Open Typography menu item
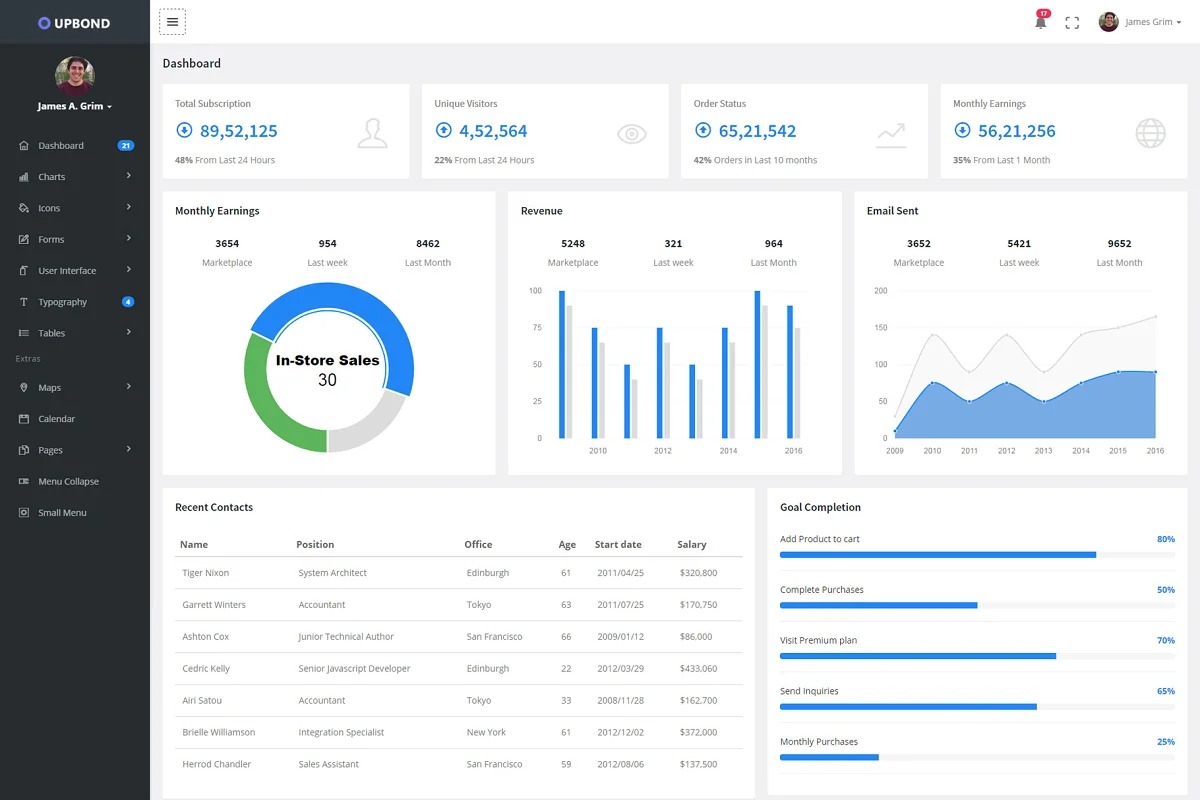The width and height of the screenshot is (1200, 800). (62, 302)
